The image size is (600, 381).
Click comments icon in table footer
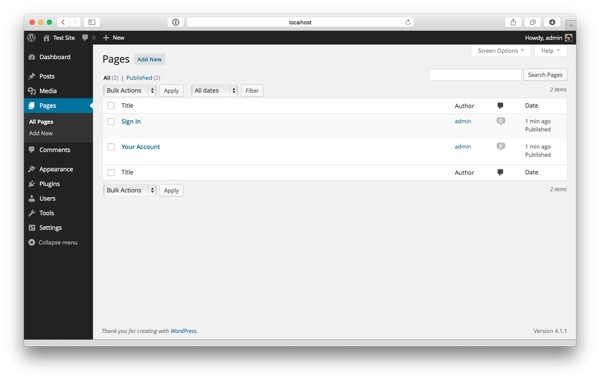point(500,172)
